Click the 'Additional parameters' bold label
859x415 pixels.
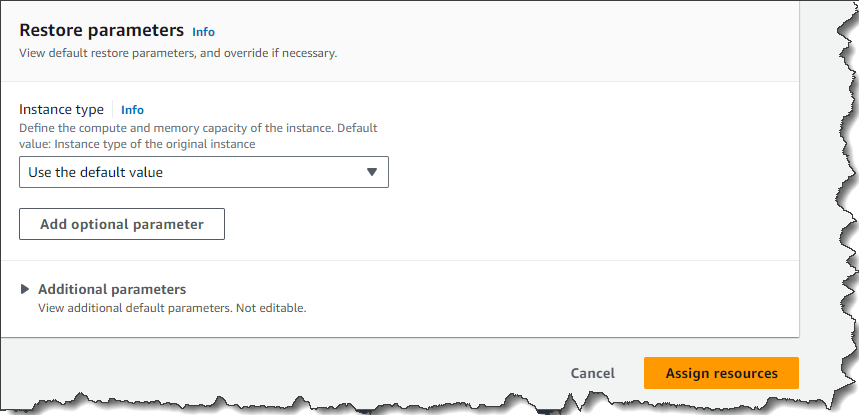(x=112, y=289)
